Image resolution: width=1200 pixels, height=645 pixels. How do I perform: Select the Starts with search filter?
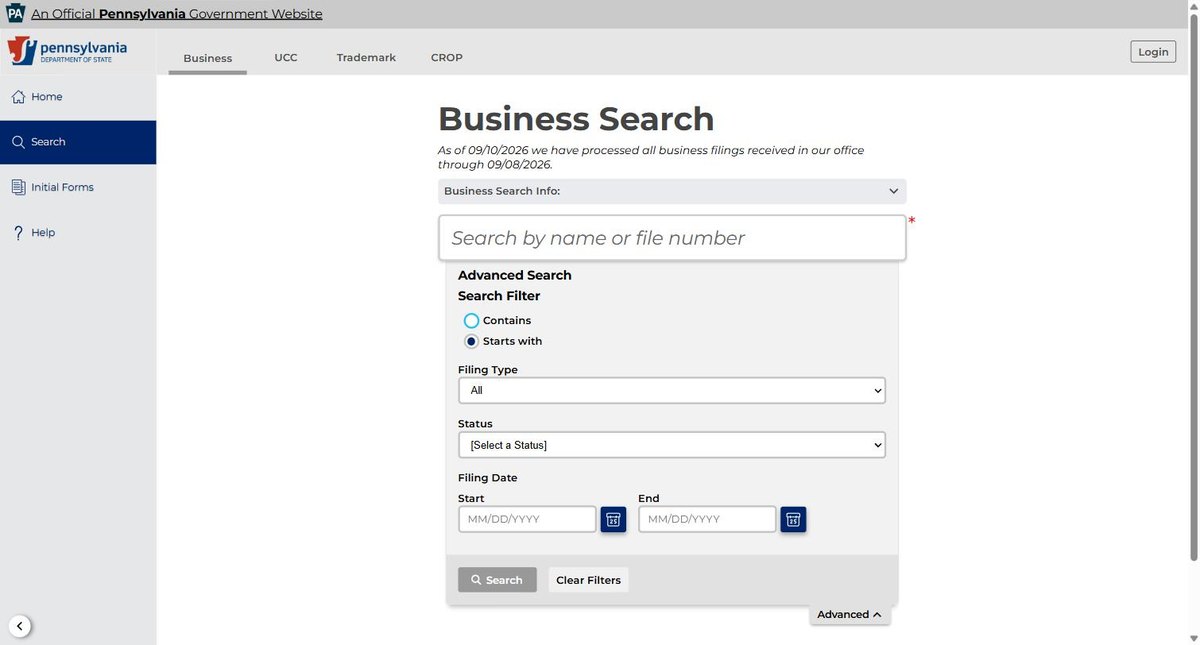[x=471, y=341]
